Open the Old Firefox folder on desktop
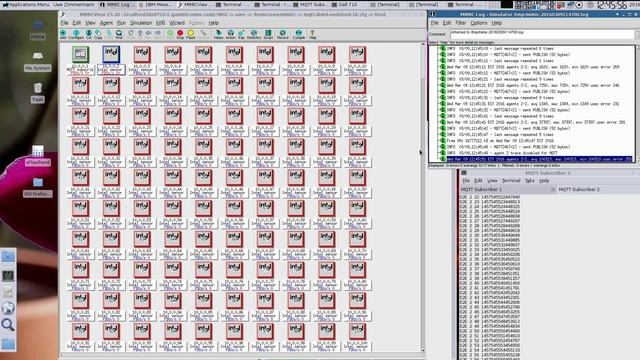The width and height of the screenshot is (640, 360). coord(38,187)
